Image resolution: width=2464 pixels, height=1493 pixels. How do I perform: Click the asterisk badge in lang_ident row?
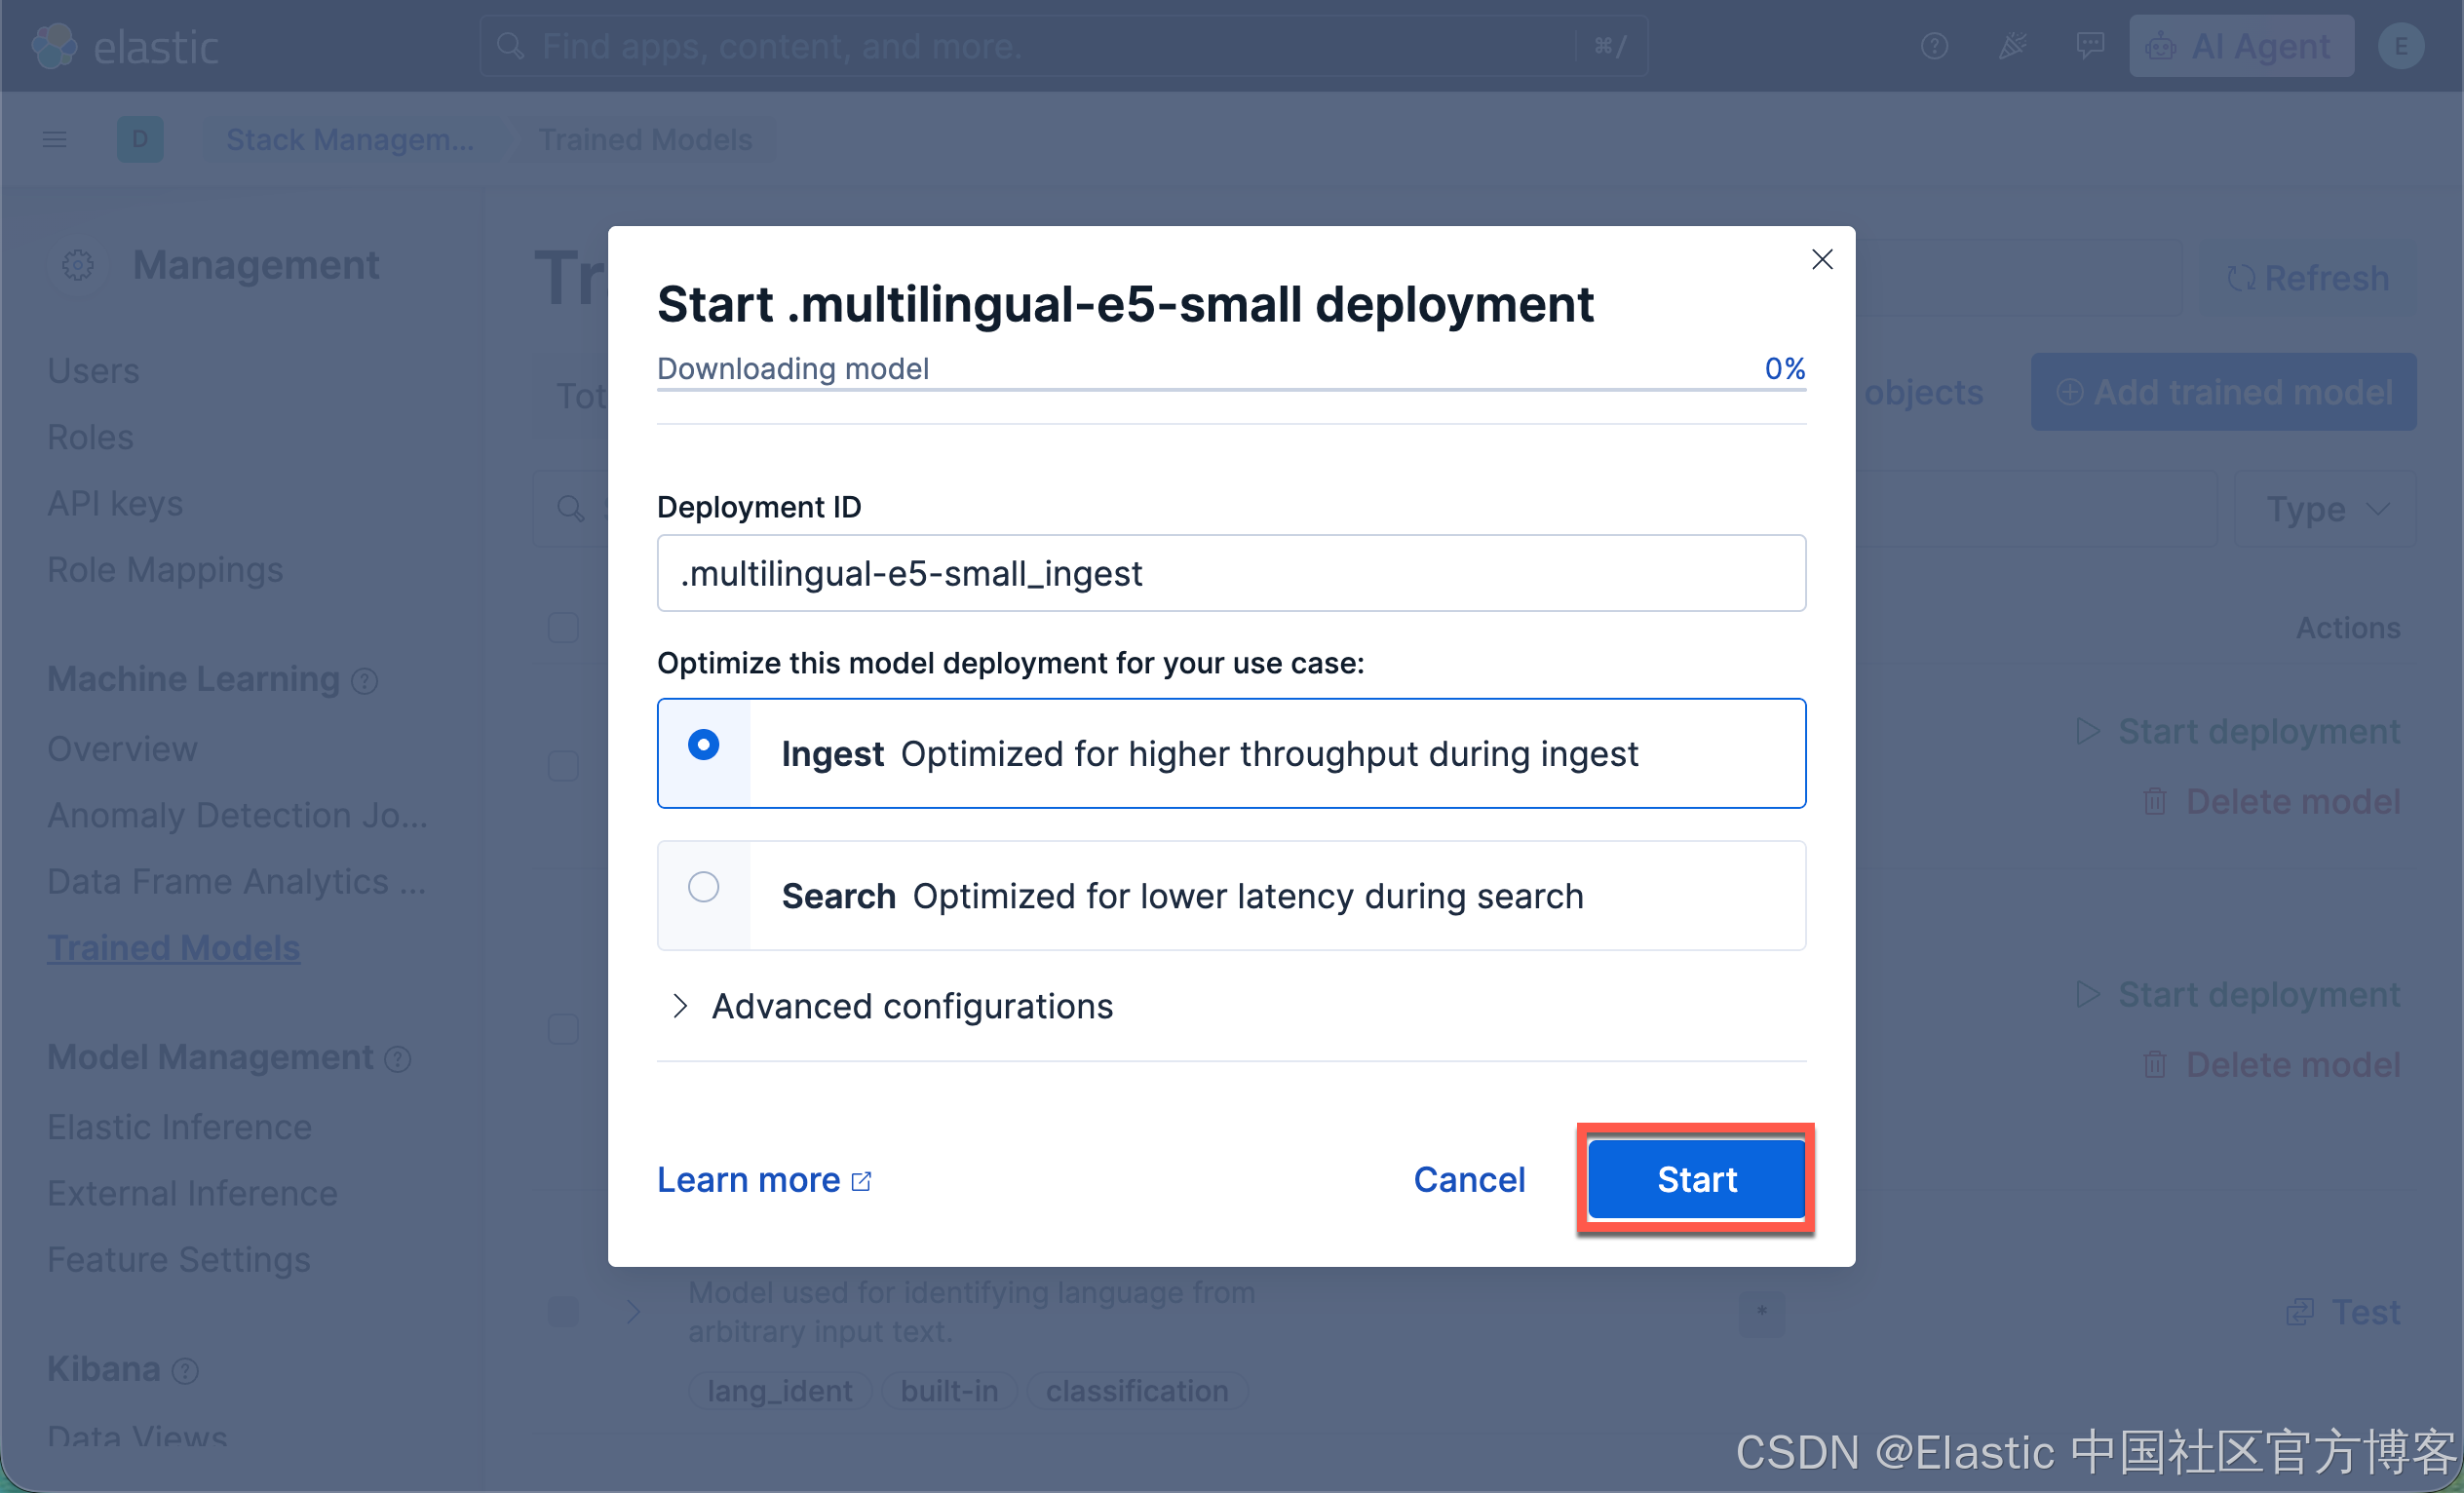tap(1761, 1312)
